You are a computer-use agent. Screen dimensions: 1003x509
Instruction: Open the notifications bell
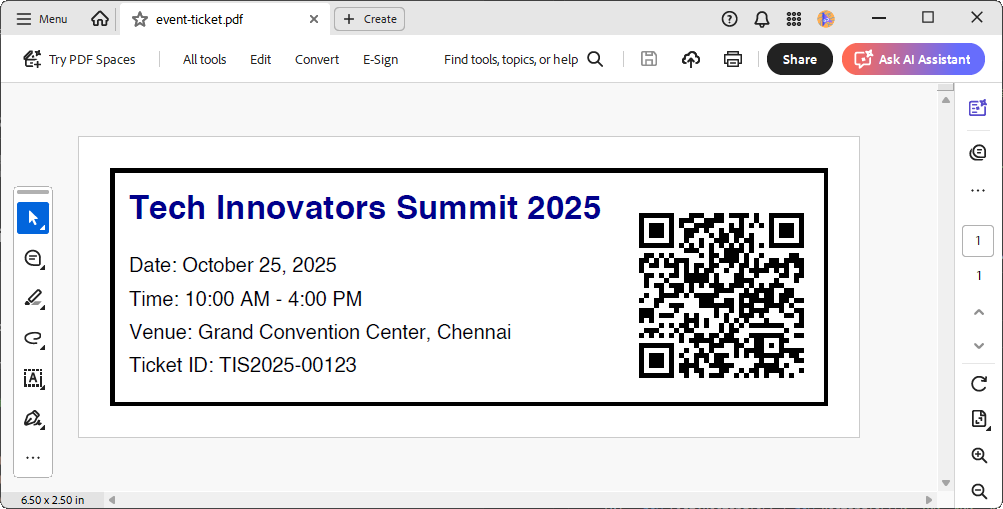pos(761,19)
